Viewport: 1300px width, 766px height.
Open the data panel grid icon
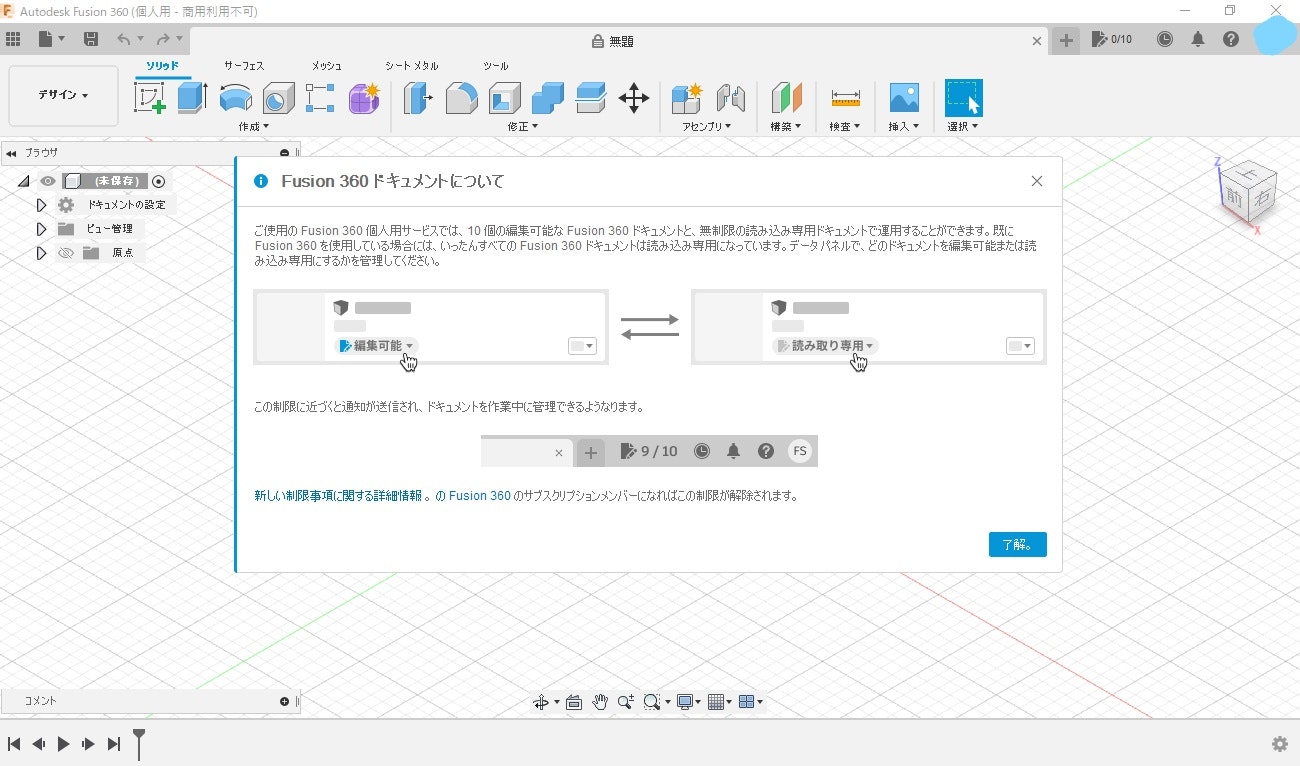coord(13,39)
